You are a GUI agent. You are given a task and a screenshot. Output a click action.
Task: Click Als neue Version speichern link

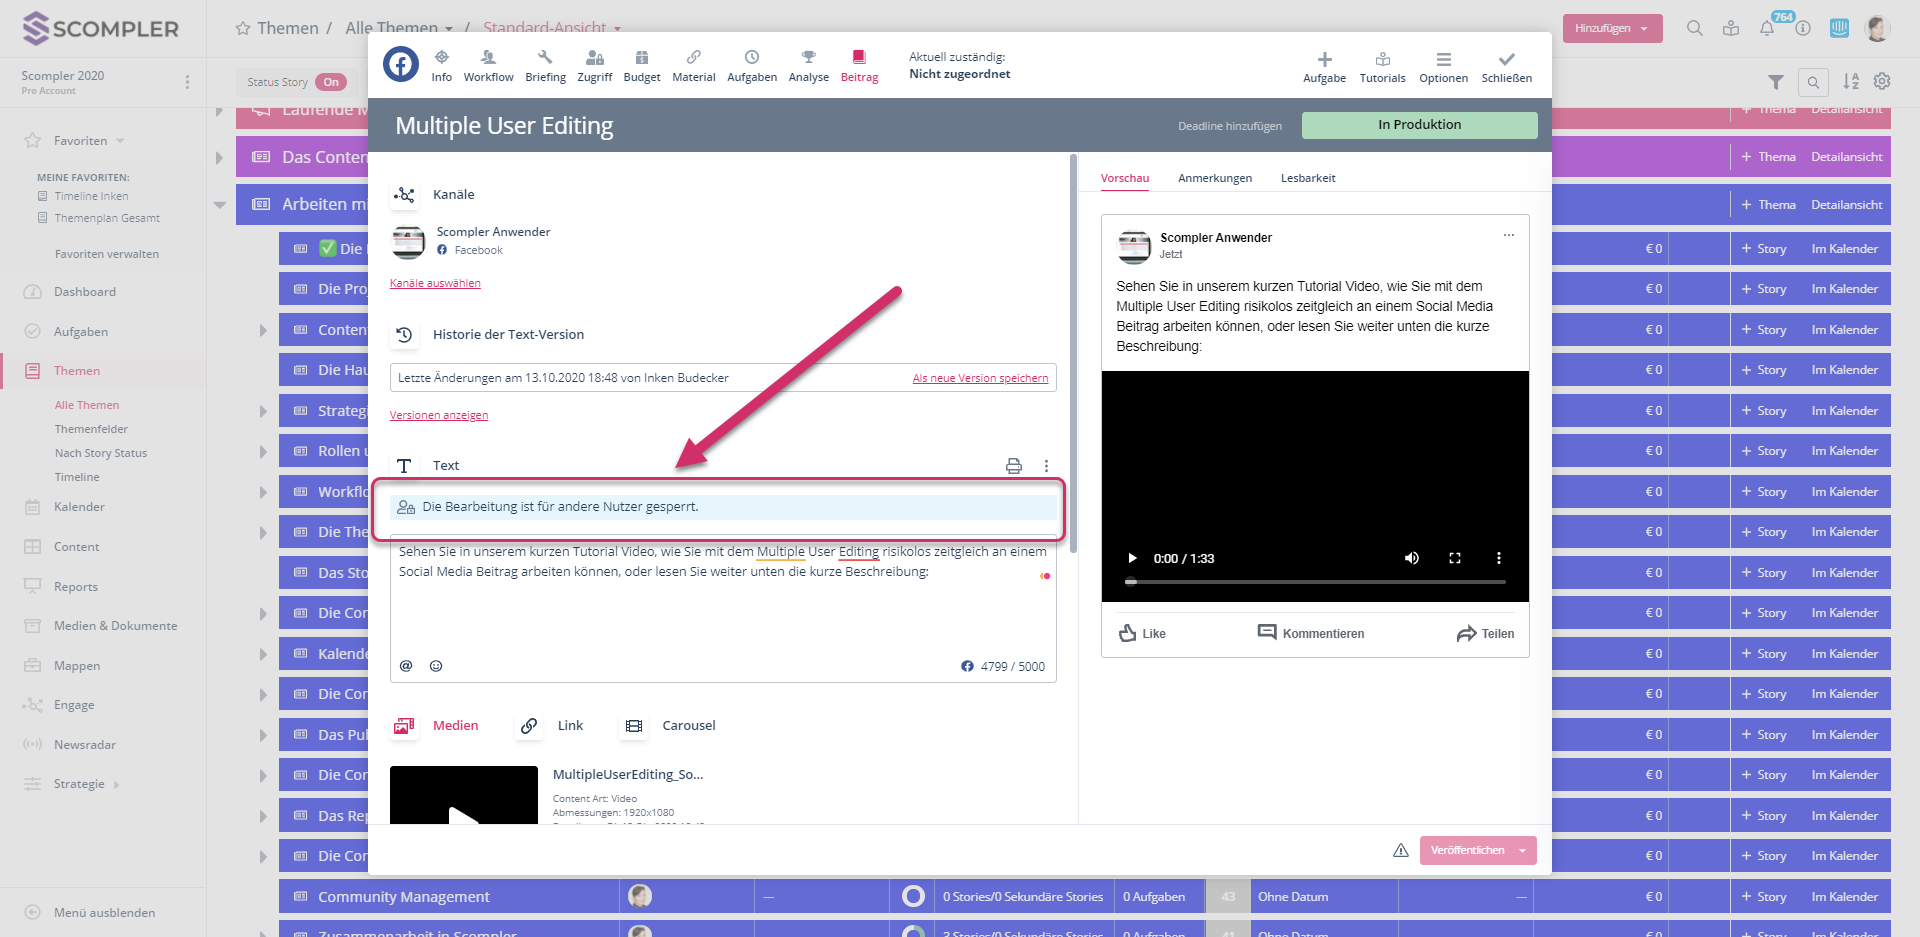click(980, 378)
